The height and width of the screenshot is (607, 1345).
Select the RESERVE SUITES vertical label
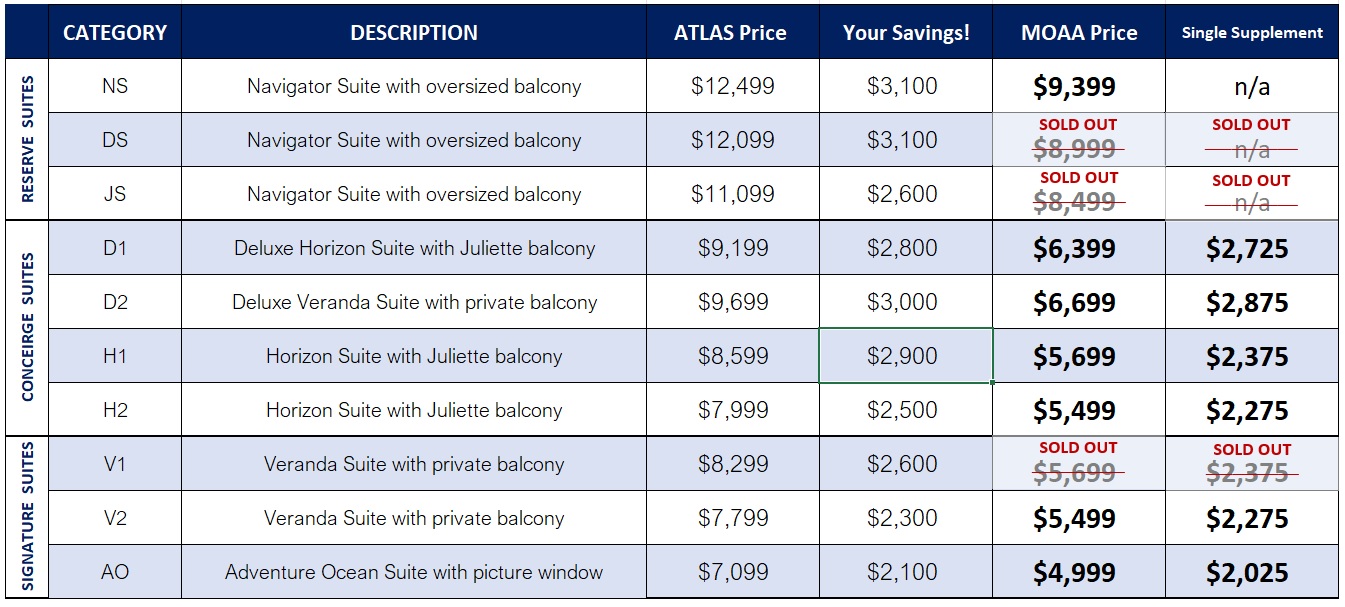(x=27, y=139)
